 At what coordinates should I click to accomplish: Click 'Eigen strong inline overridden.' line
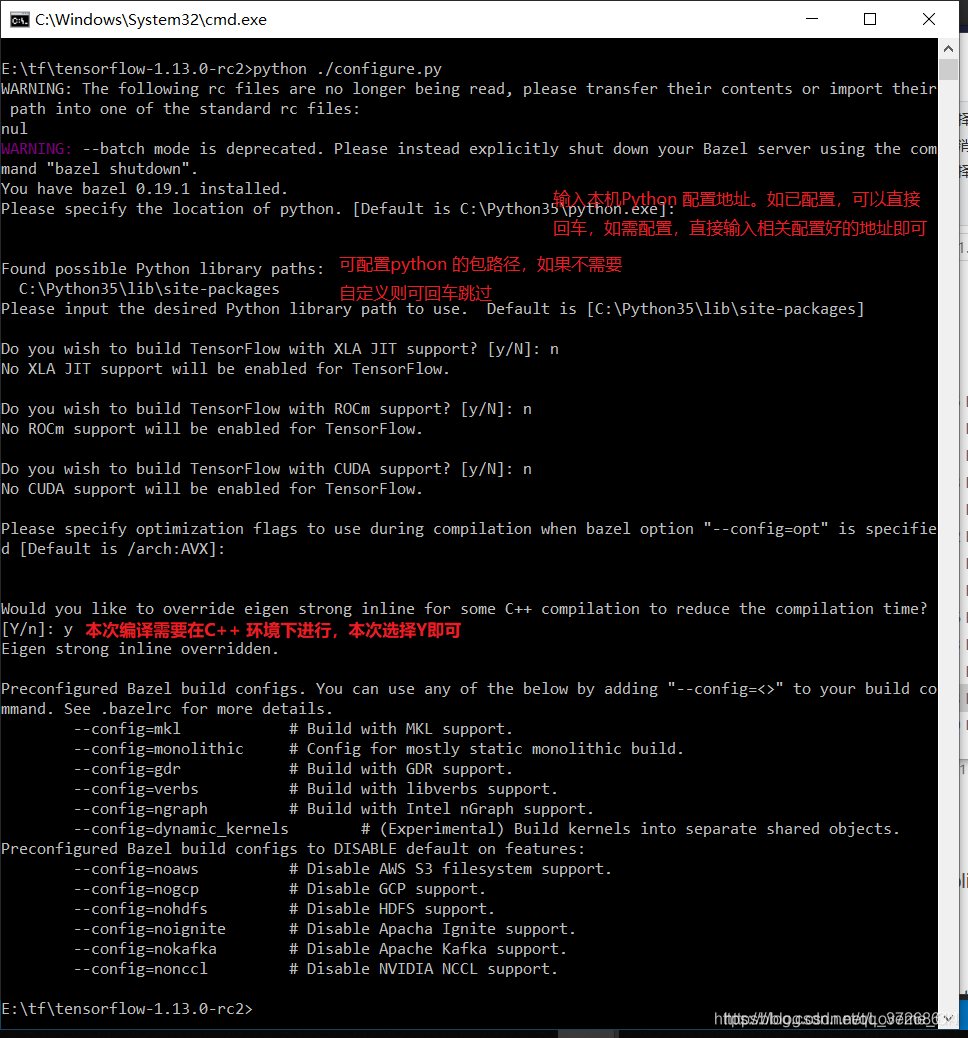(x=140, y=649)
